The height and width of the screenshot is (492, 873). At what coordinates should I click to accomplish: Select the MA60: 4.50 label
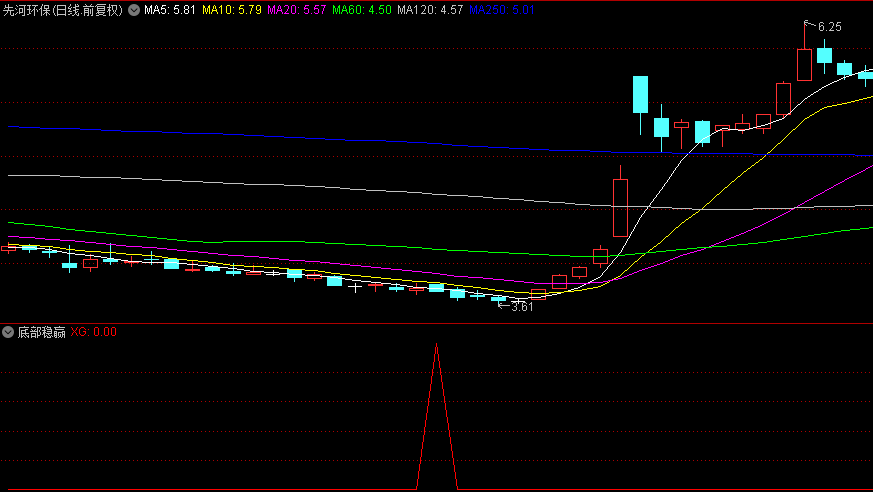361,10
